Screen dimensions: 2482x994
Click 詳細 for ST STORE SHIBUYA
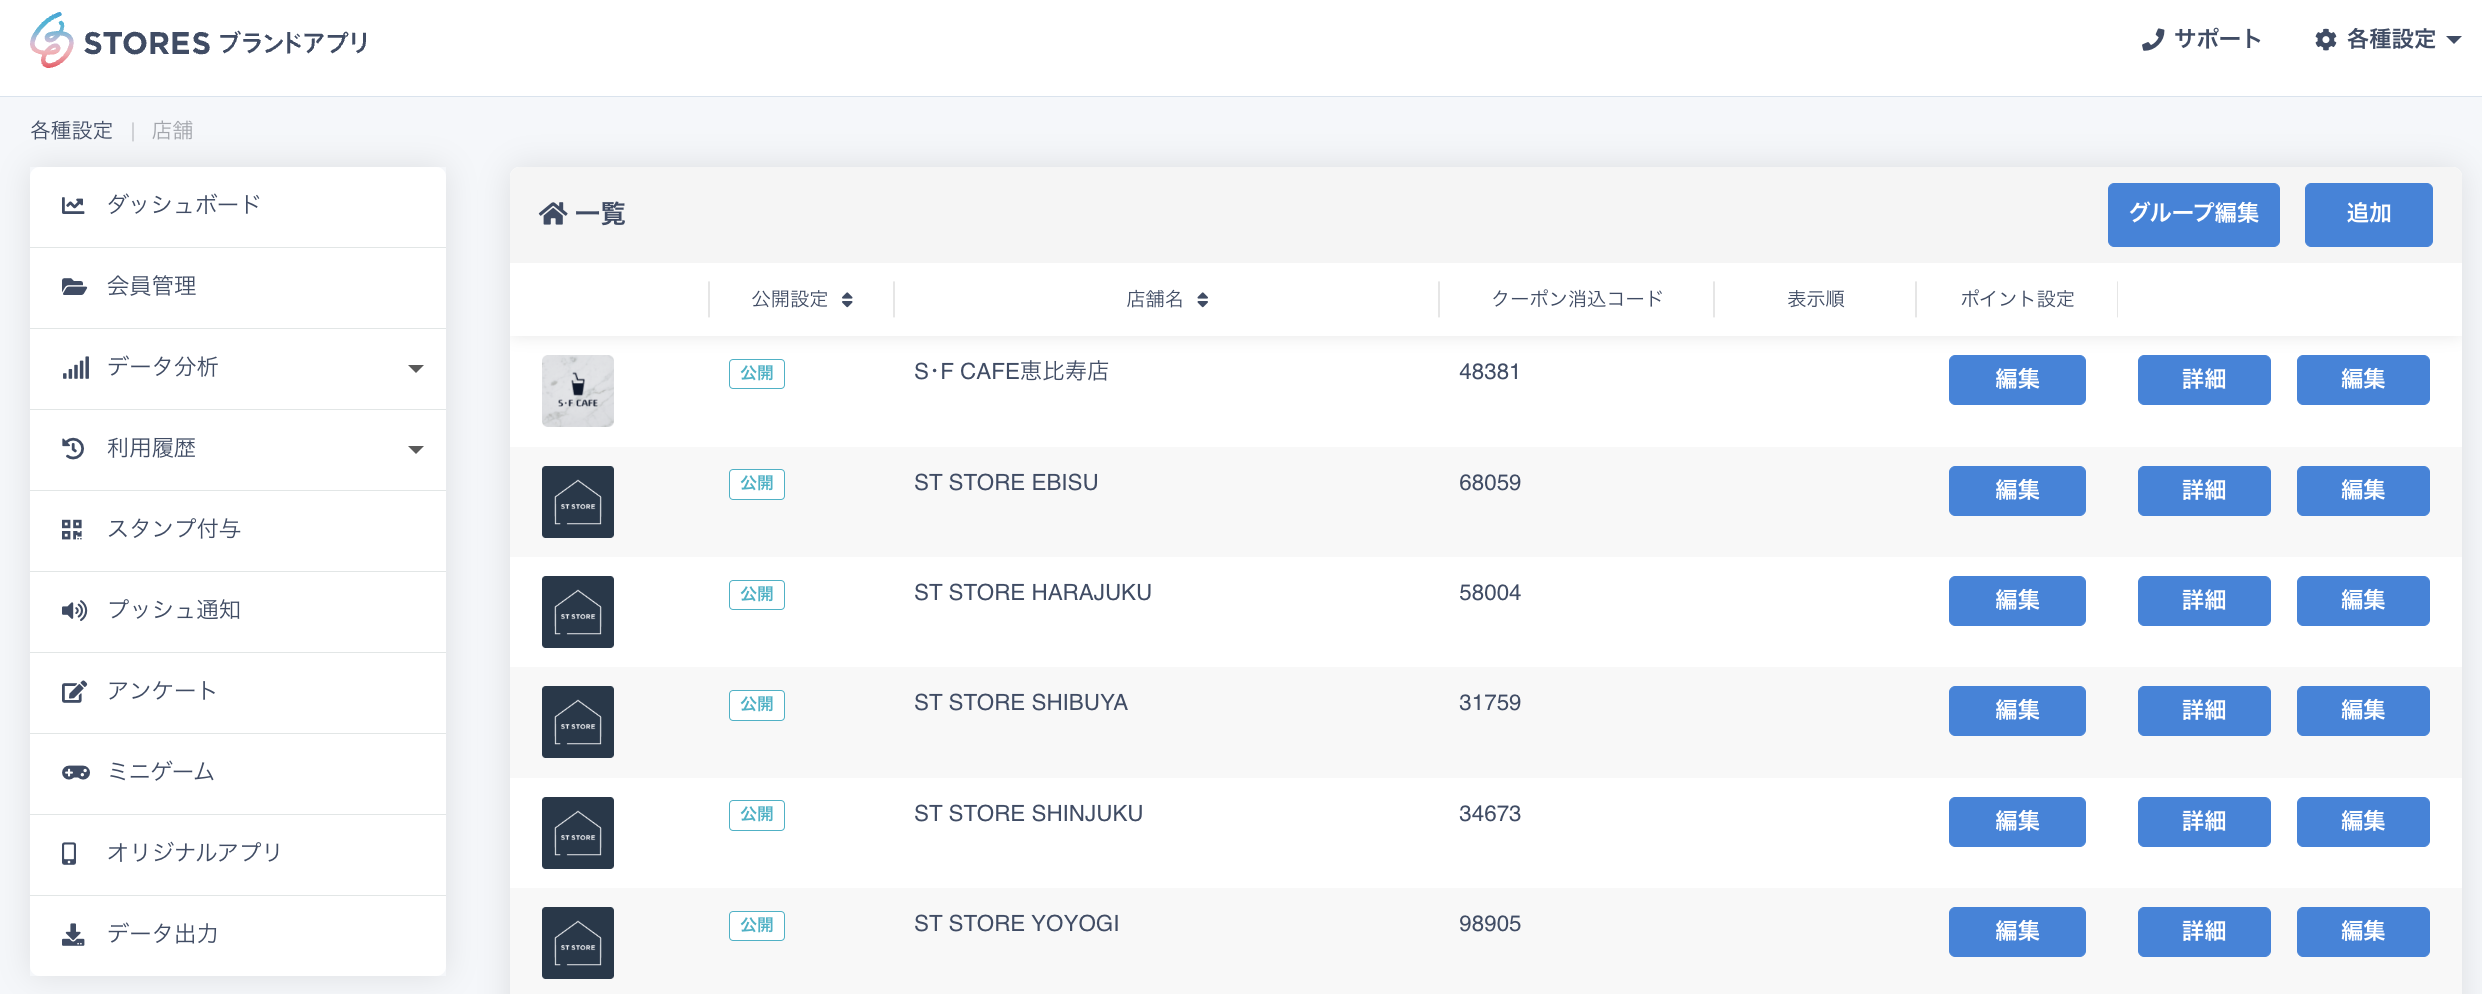pos(2204,711)
